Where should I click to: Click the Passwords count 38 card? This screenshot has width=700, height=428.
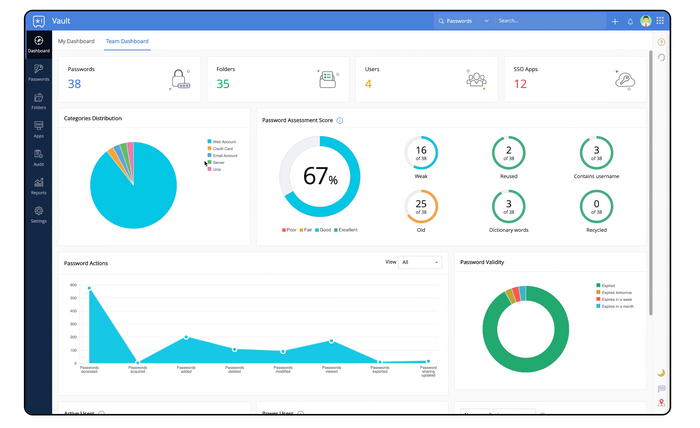pyautogui.click(x=128, y=78)
